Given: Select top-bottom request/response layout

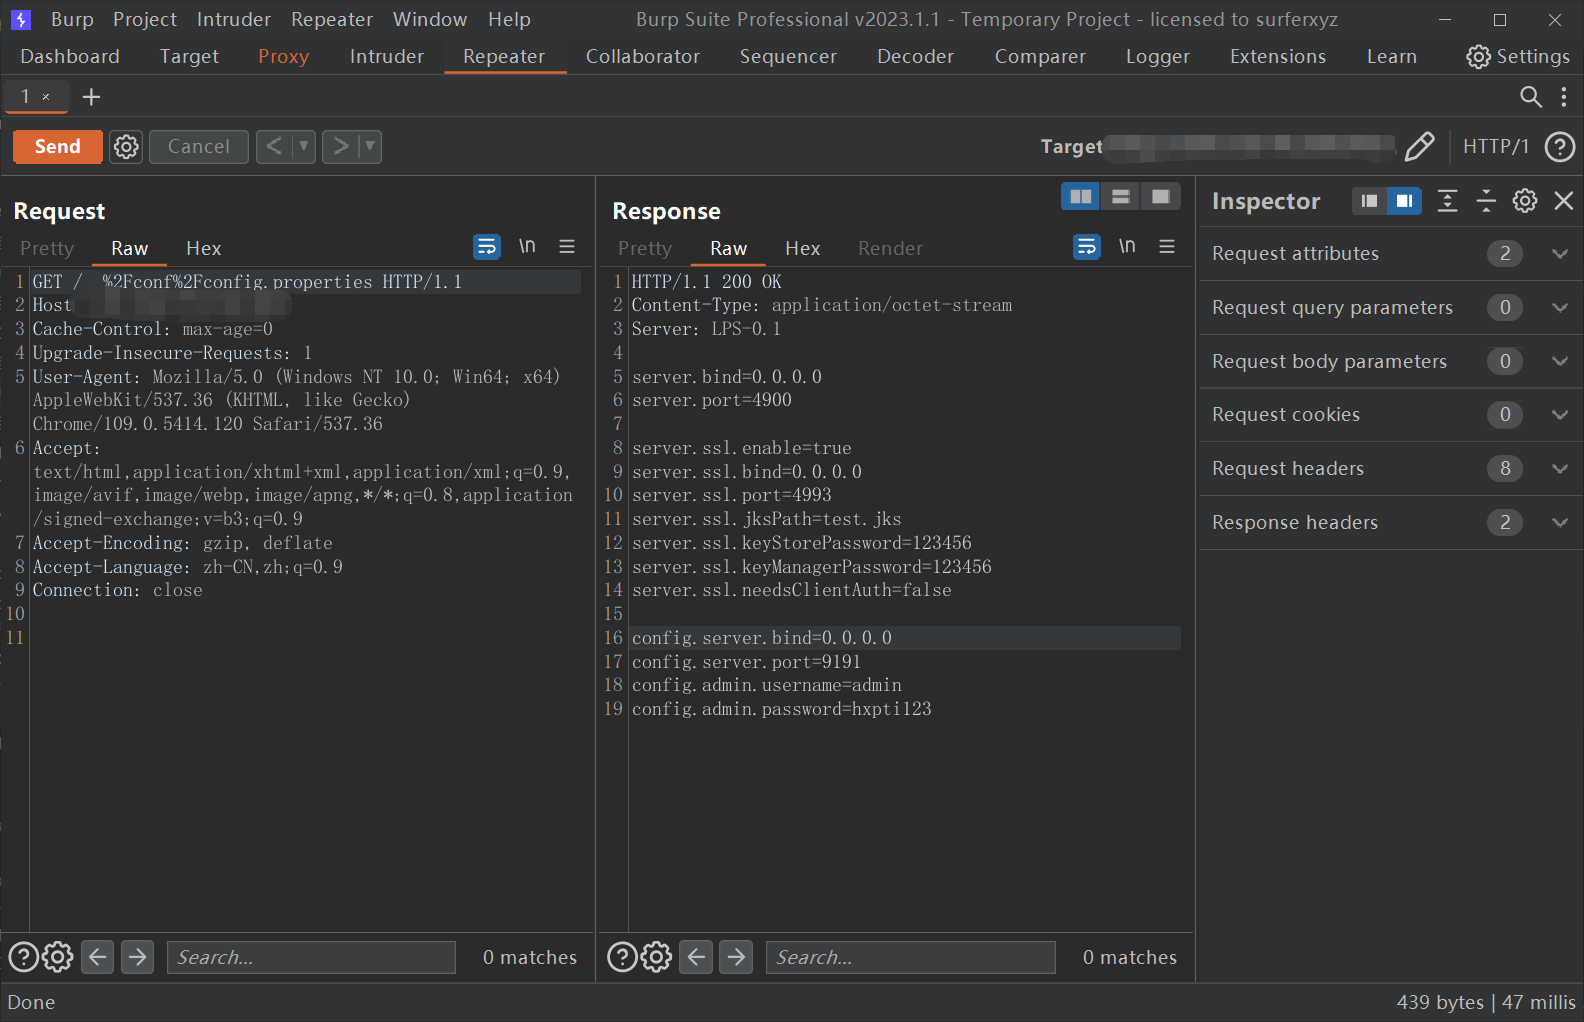Looking at the screenshot, I should coord(1121,196).
